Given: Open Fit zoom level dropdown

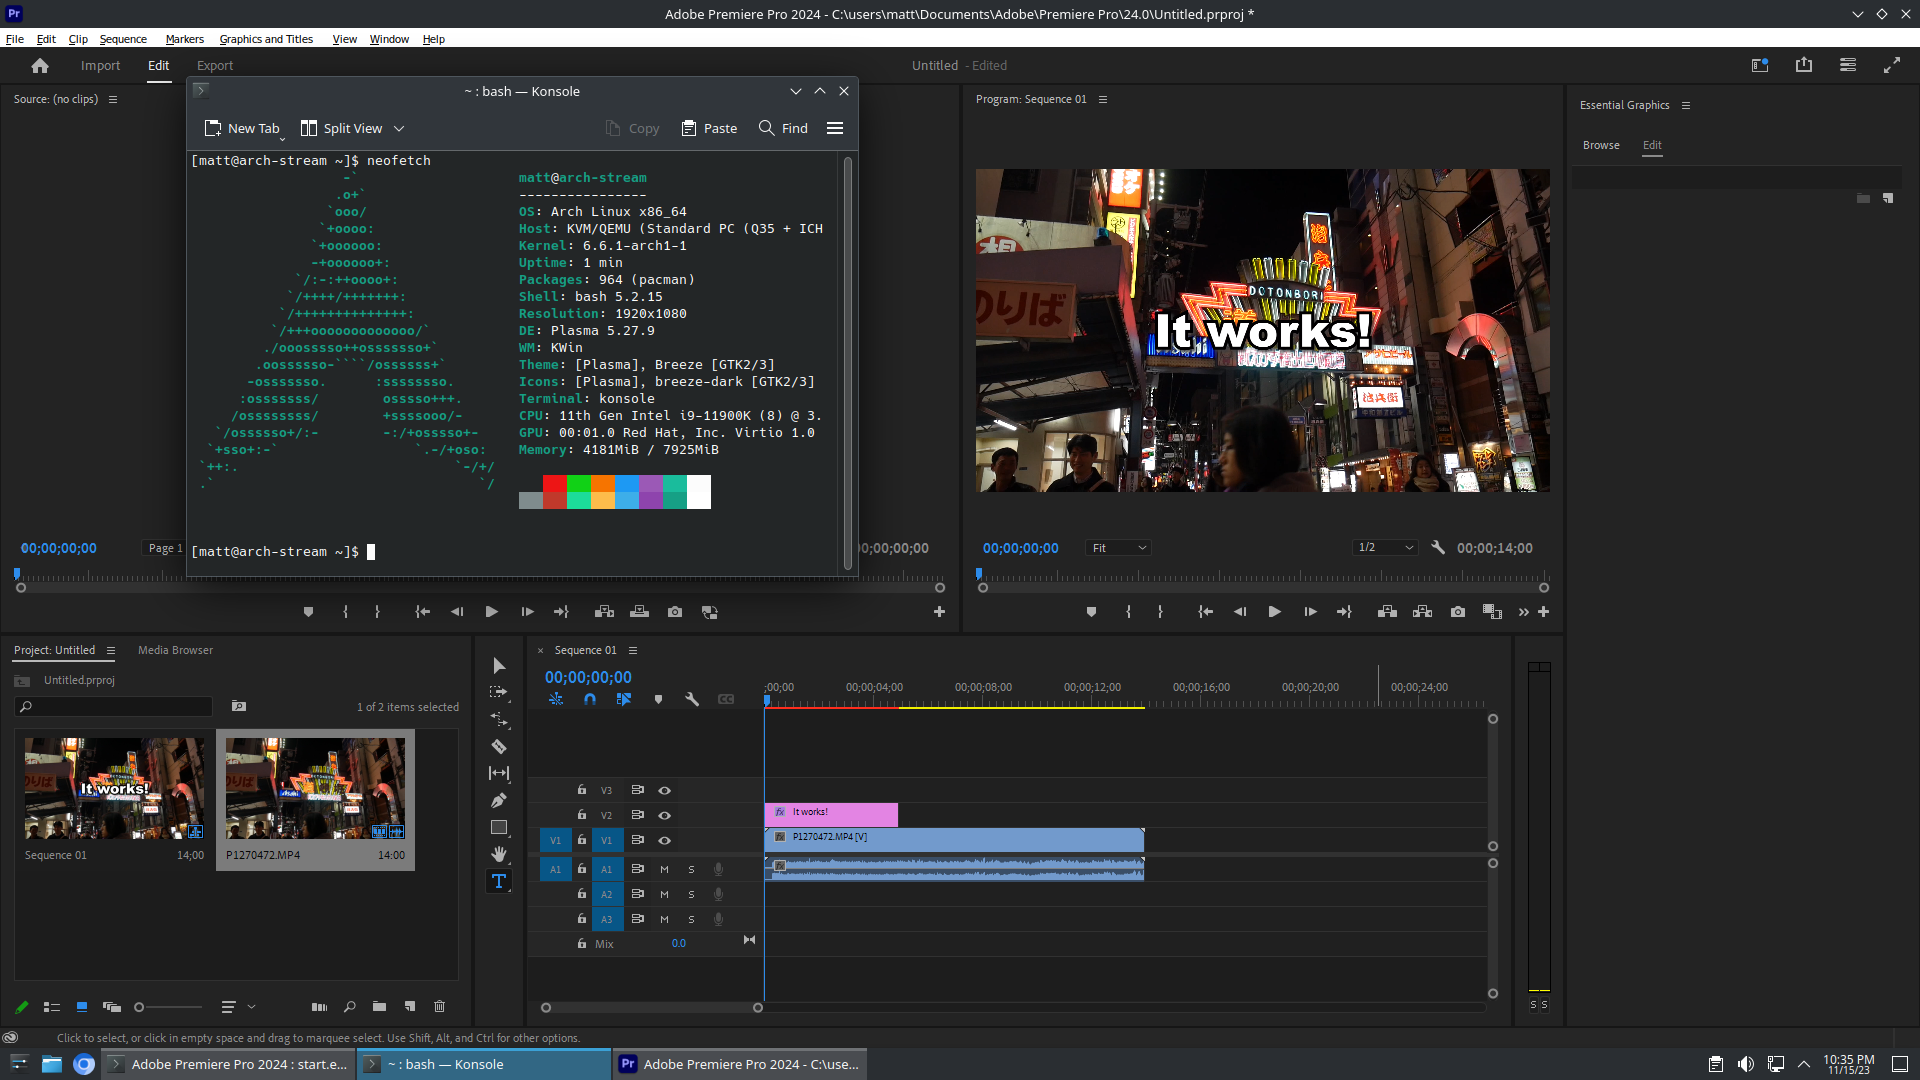Looking at the screenshot, I should (1118, 548).
